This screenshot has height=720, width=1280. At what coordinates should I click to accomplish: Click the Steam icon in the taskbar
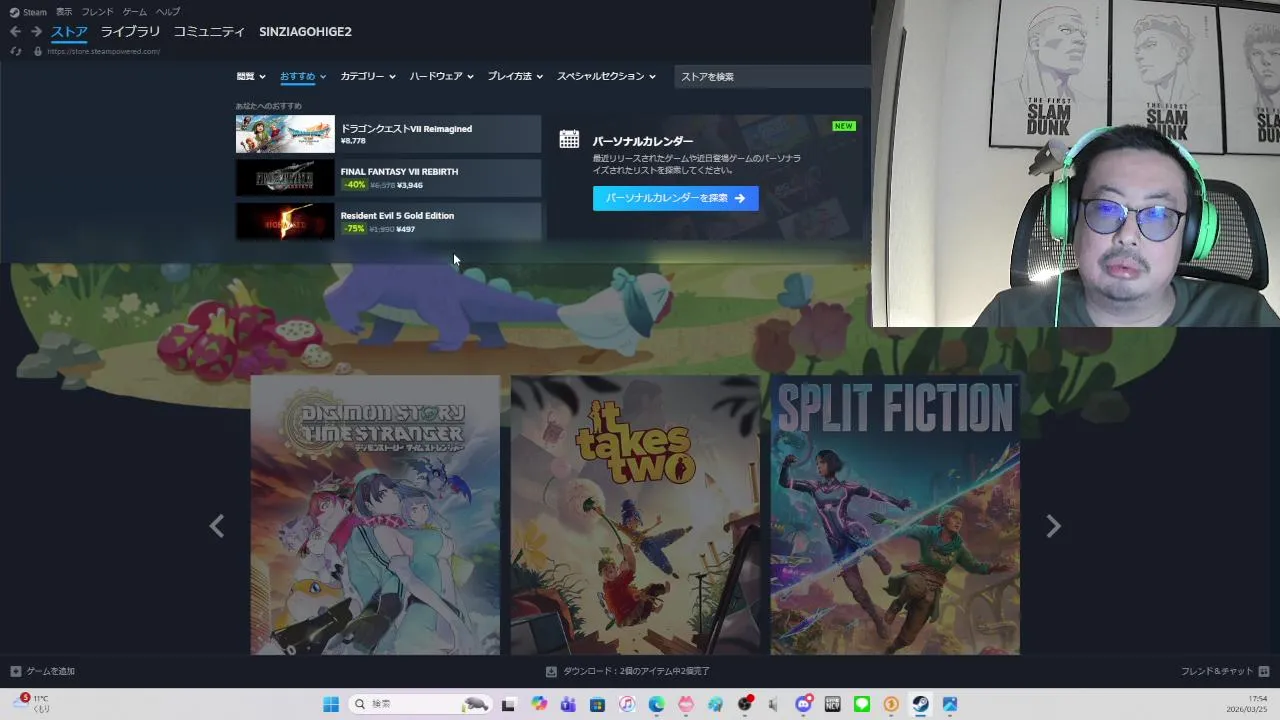tap(920, 704)
